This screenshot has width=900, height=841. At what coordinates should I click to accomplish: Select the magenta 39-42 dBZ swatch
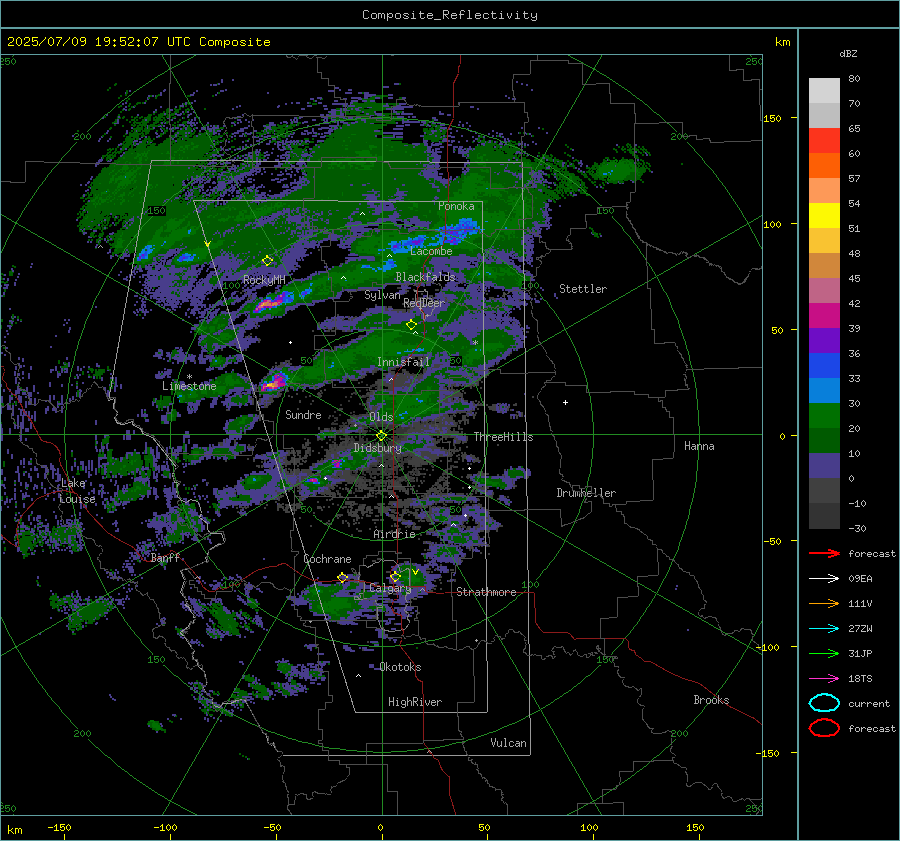824,316
